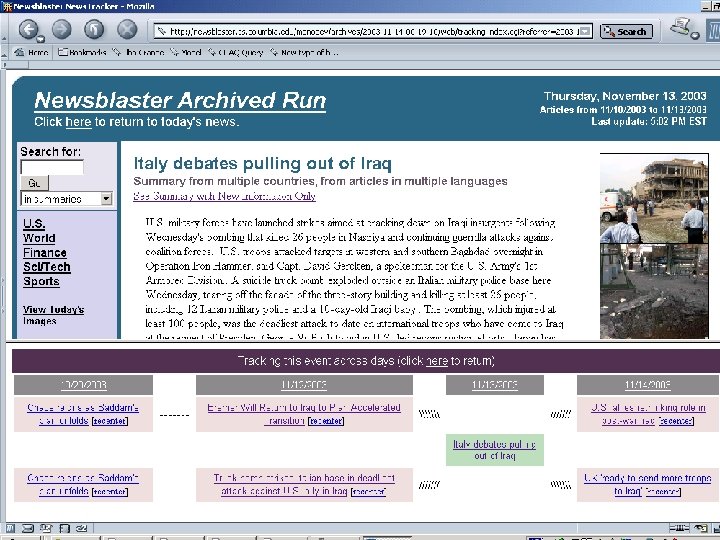Click the cookie/privacy eye status icon
Viewport: 720px width, 540px height.
[701, 528]
